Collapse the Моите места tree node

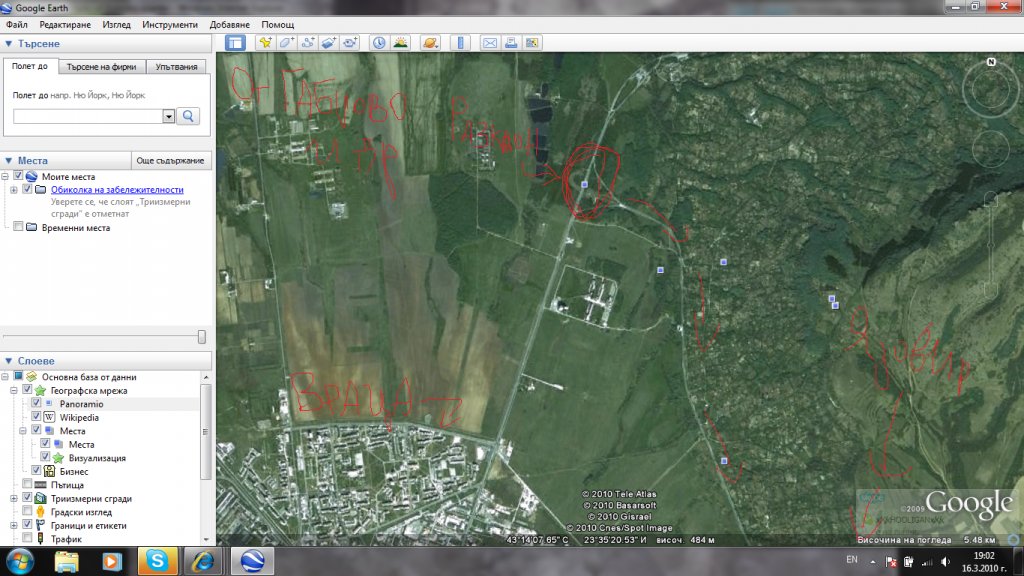(5, 177)
